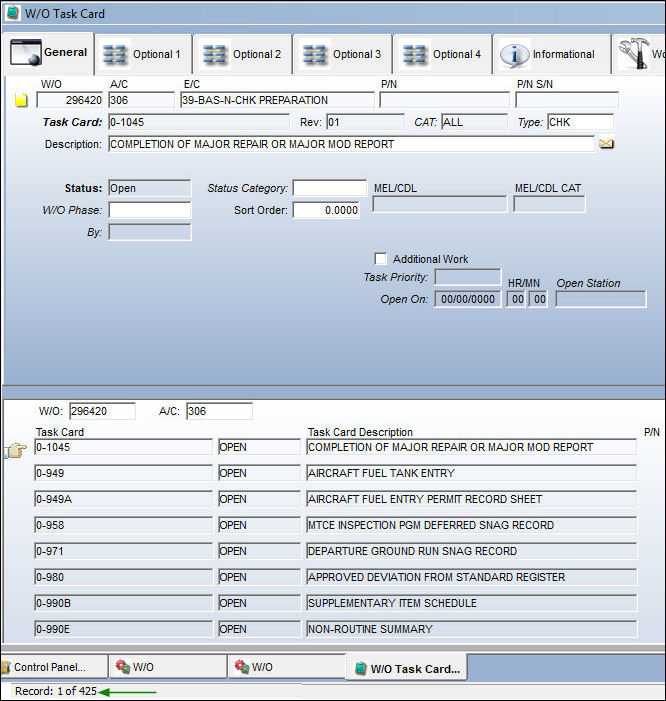Click the Optional 1 tab grid icon

click(115, 55)
